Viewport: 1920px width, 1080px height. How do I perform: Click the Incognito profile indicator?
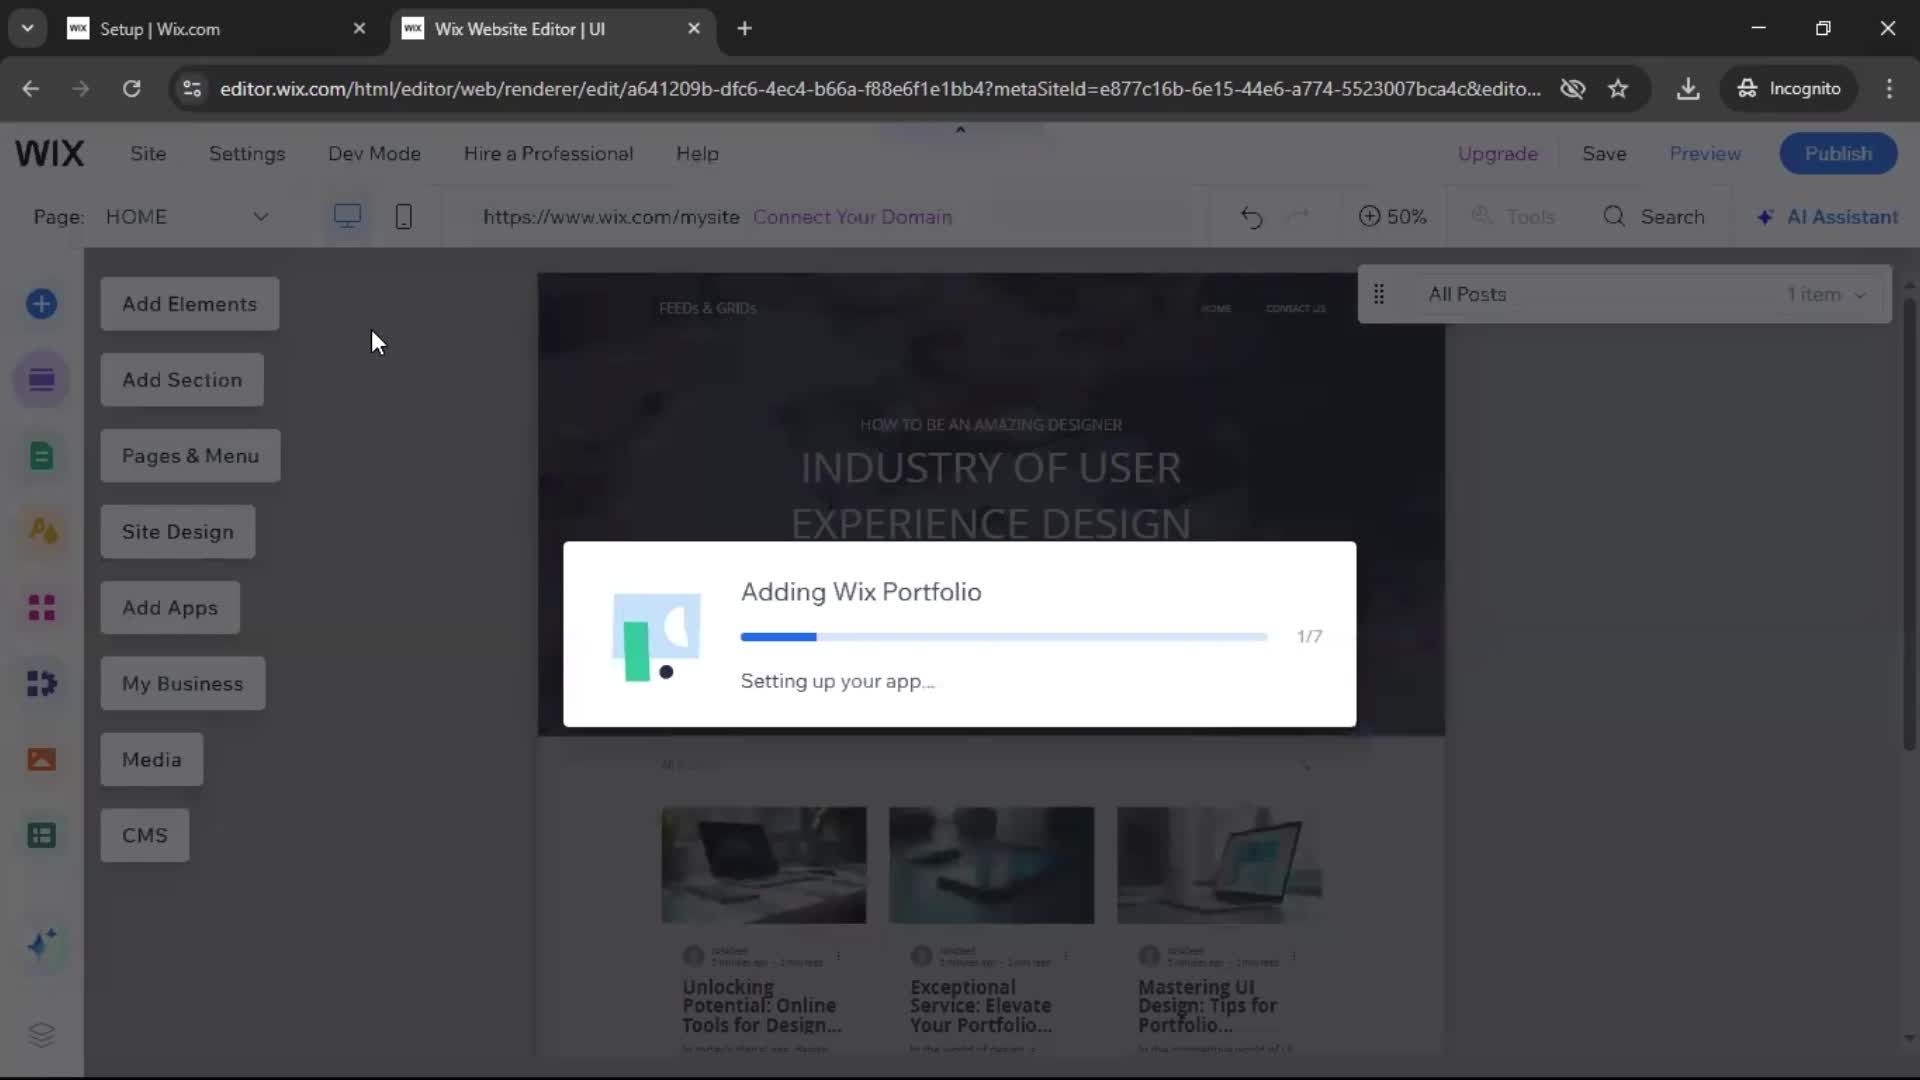click(1788, 88)
